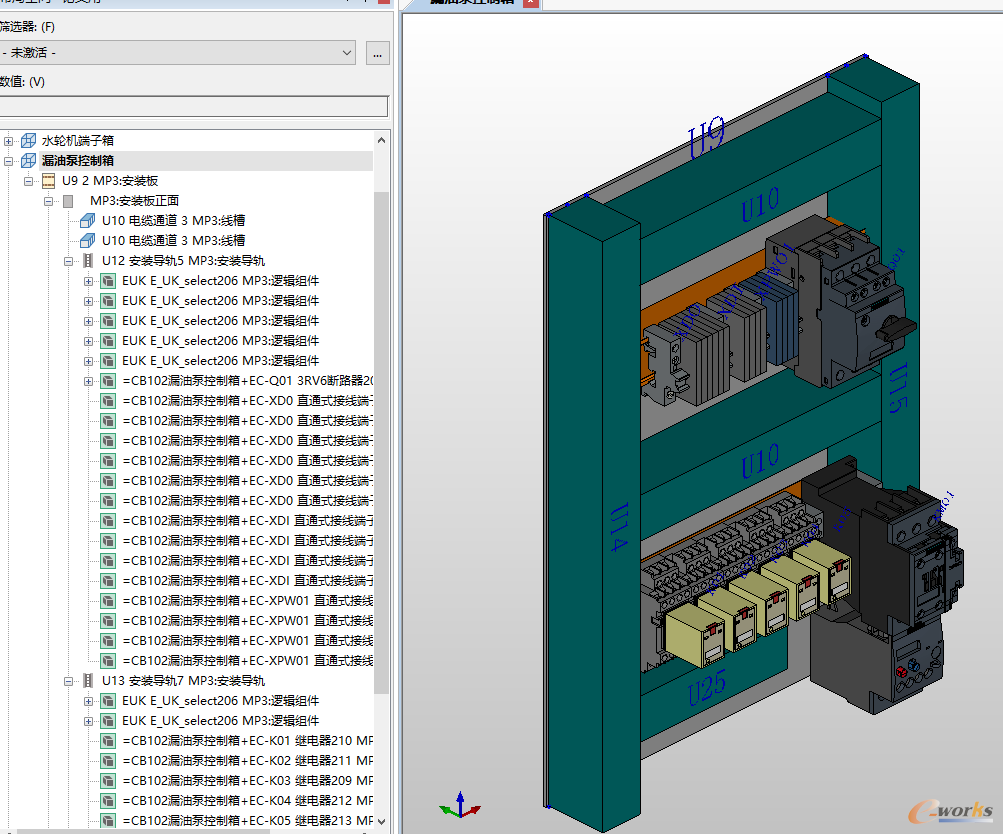Click the 水轮机端子箱 layout space icon
Image resolution: width=1003 pixels, height=834 pixels.
(x=28, y=141)
